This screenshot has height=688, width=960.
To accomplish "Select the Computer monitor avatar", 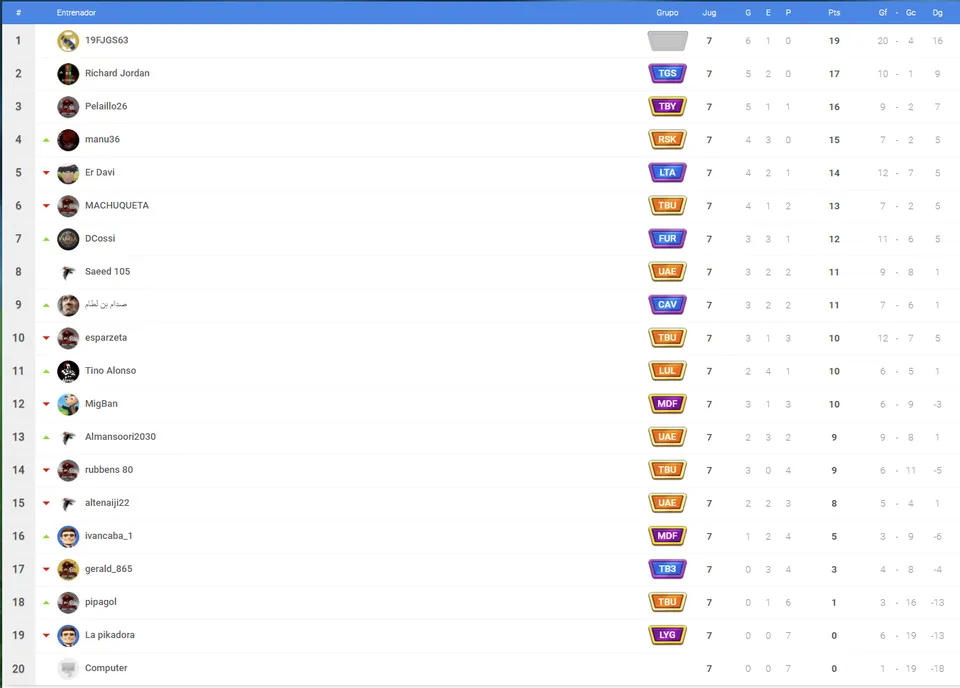I will click(x=68, y=669).
